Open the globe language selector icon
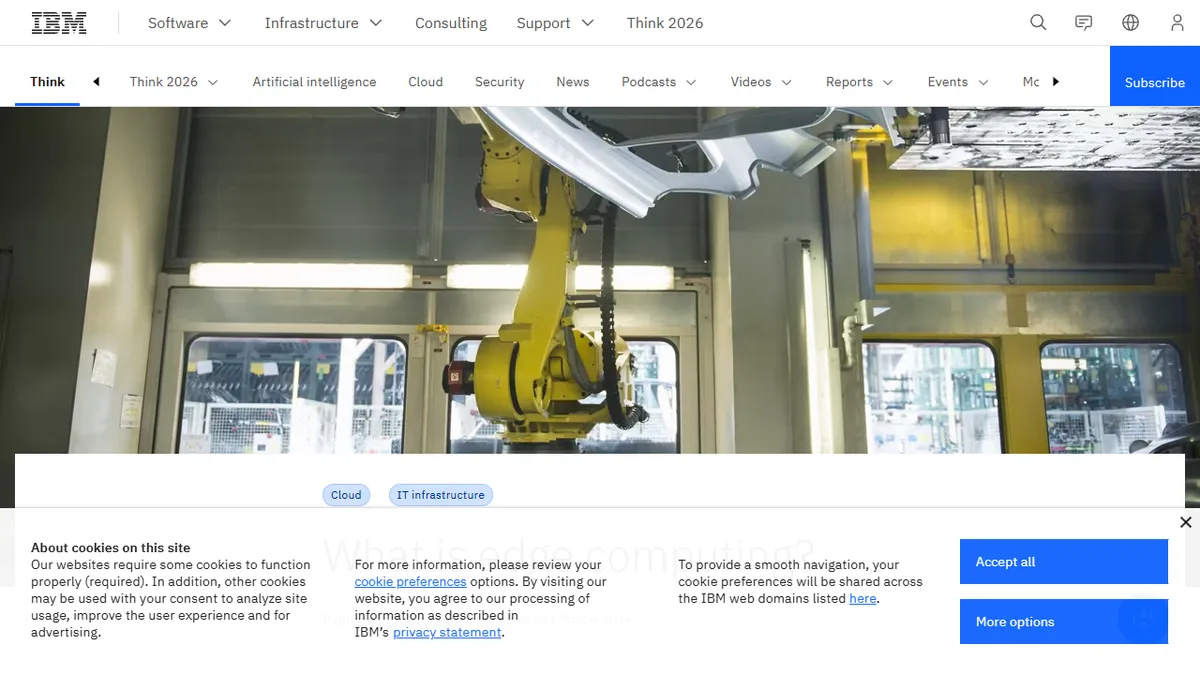Viewport: 1200px width, 675px height. (x=1129, y=22)
